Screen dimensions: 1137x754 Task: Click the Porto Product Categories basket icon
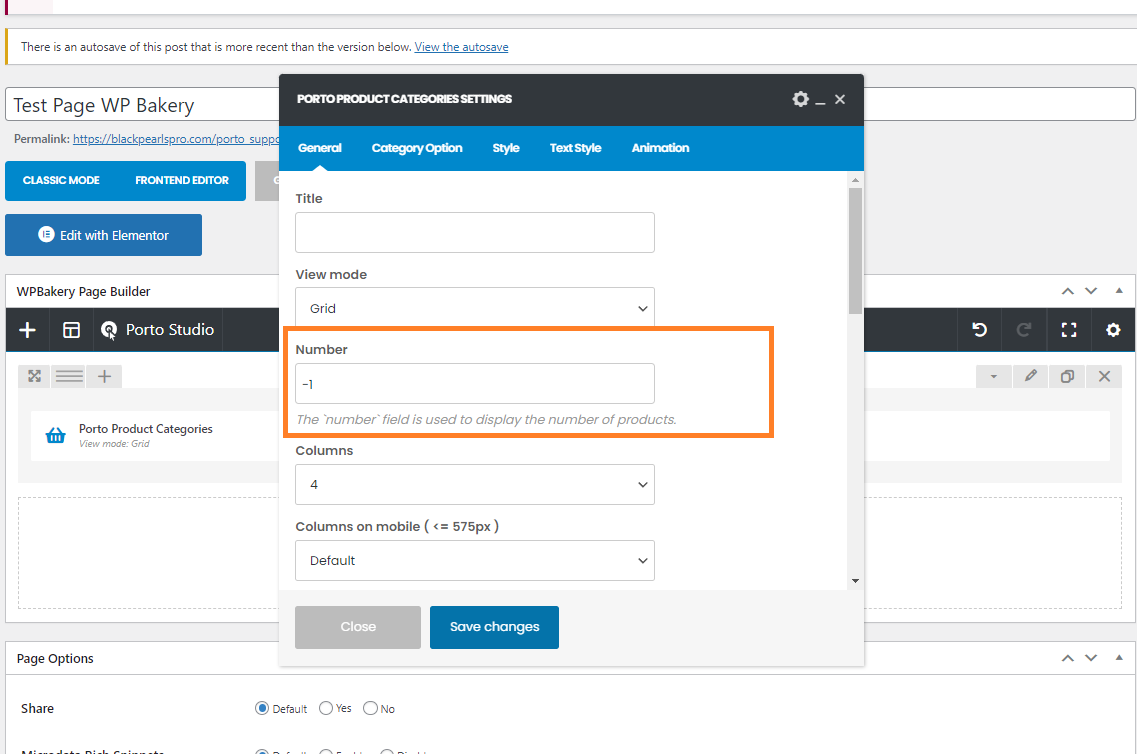tap(55, 435)
